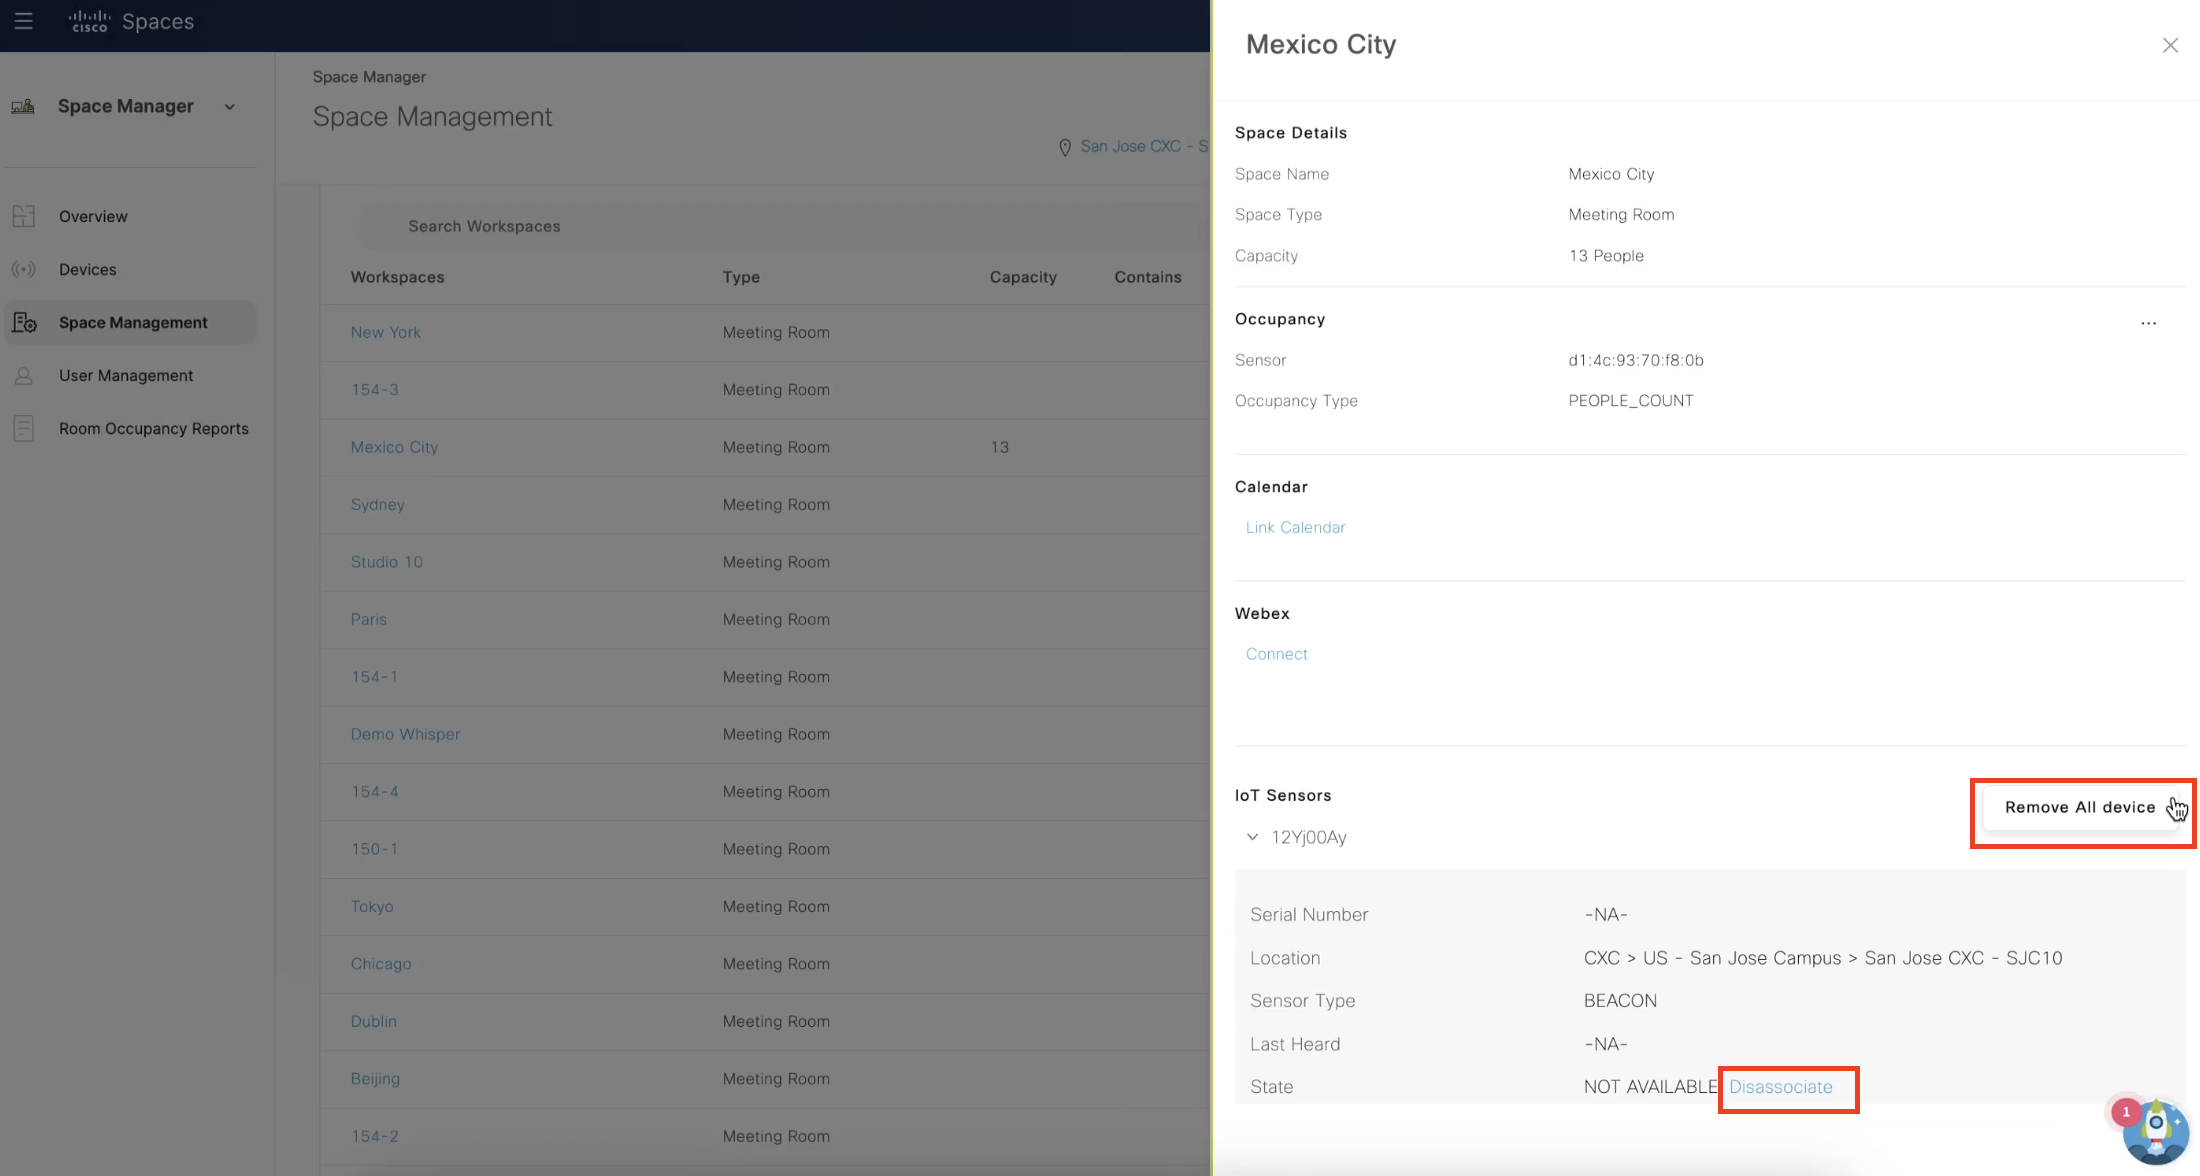Expand the Space Manager dropdown chevron
The image size is (2200, 1176).
click(x=230, y=107)
